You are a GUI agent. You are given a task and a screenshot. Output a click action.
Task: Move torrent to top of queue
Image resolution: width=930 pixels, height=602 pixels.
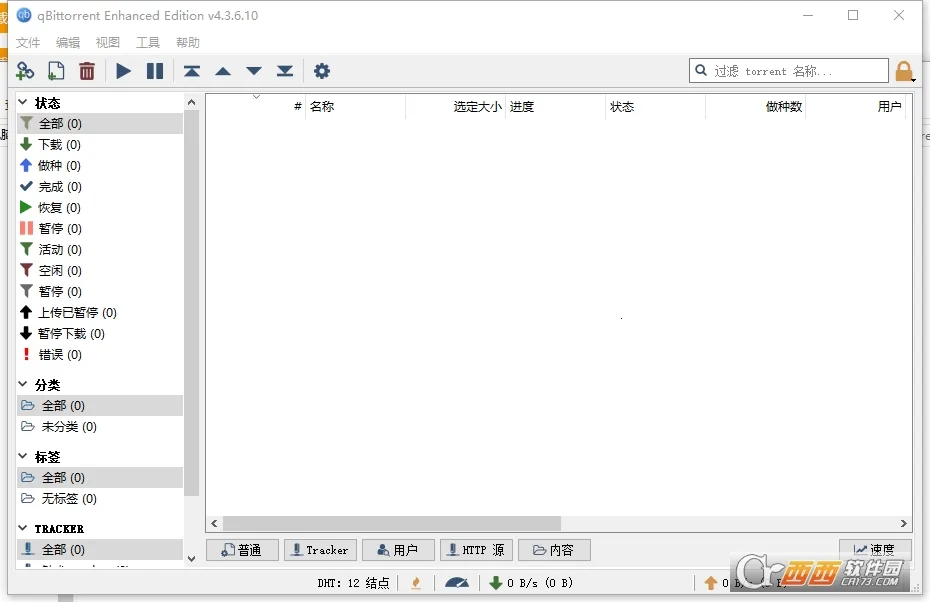pyautogui.click(x=191, y=70)
